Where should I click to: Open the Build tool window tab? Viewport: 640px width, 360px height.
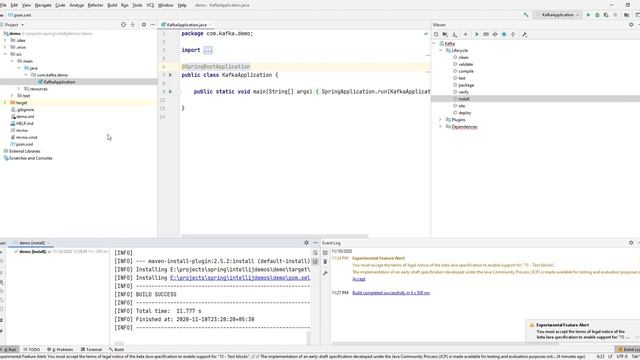(x=116, y=350)
